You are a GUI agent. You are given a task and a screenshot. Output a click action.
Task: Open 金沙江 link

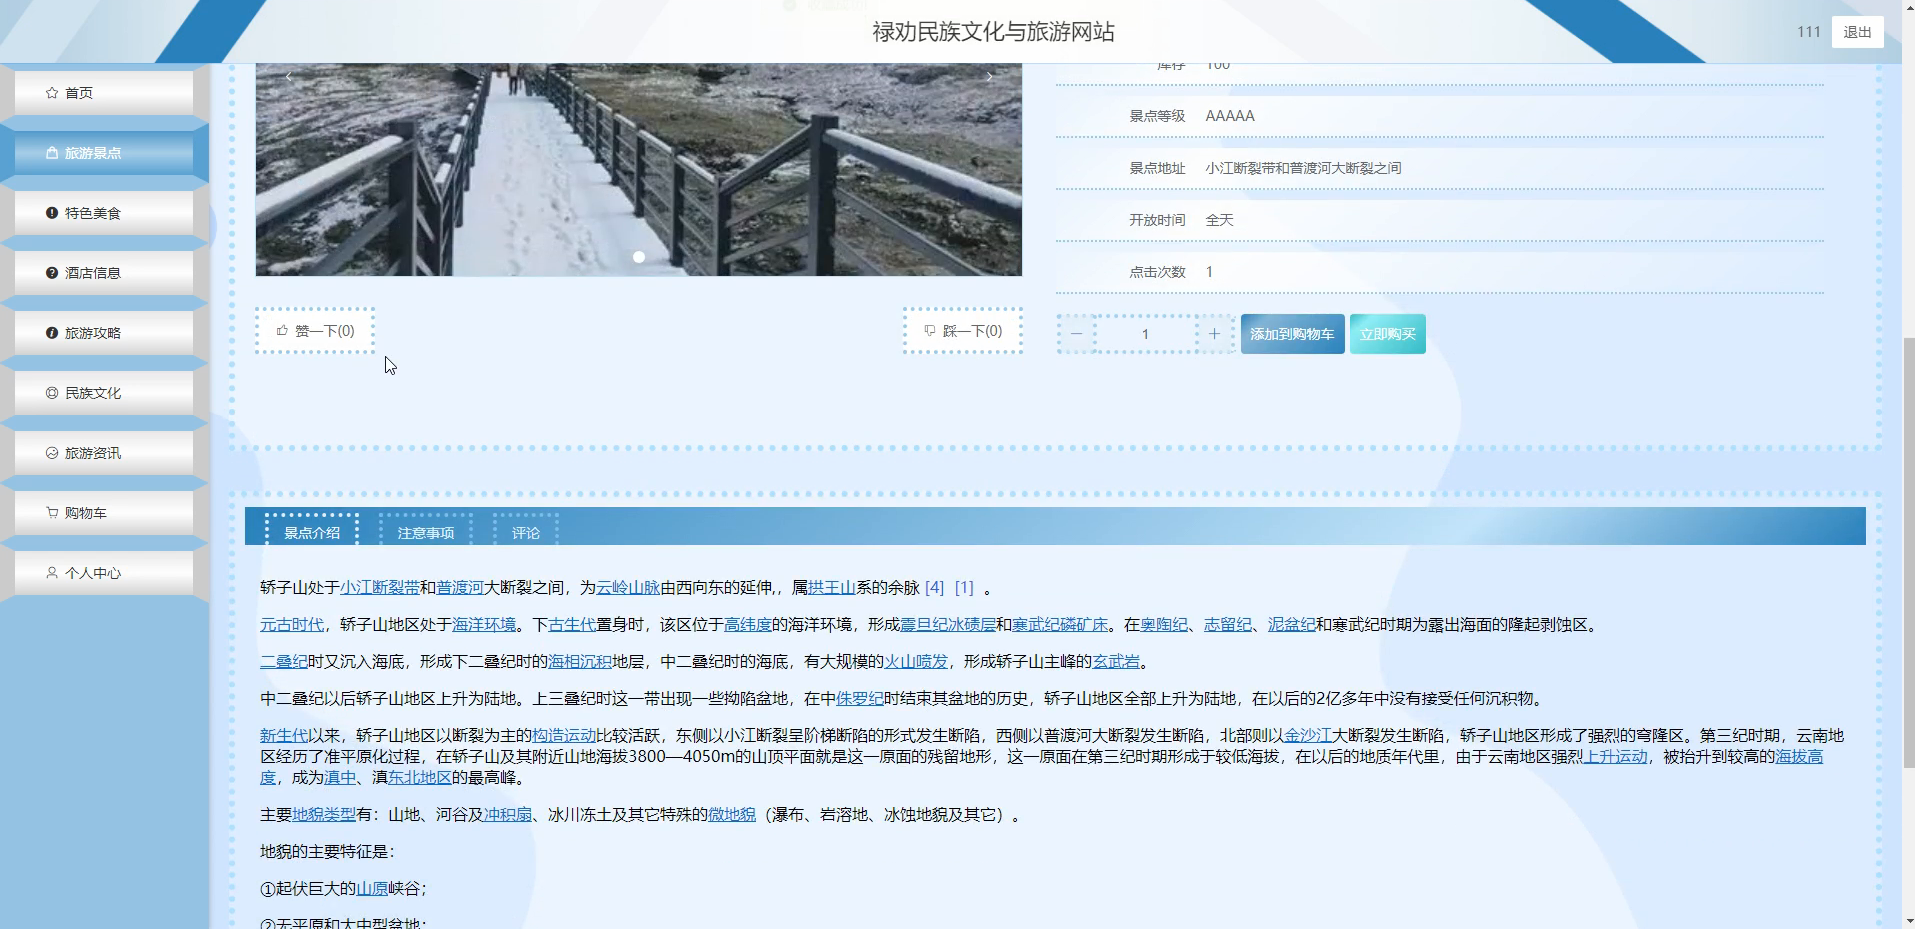[x=1308, y=736]
